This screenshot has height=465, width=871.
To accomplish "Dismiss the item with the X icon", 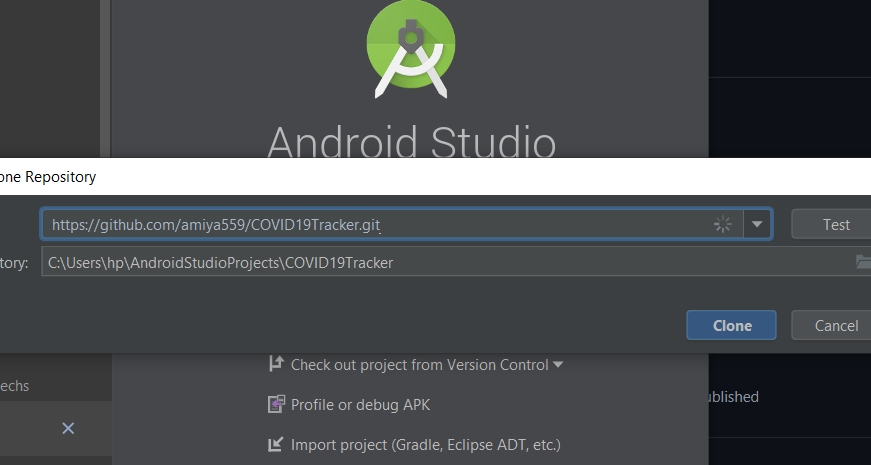I will [68, 428].
